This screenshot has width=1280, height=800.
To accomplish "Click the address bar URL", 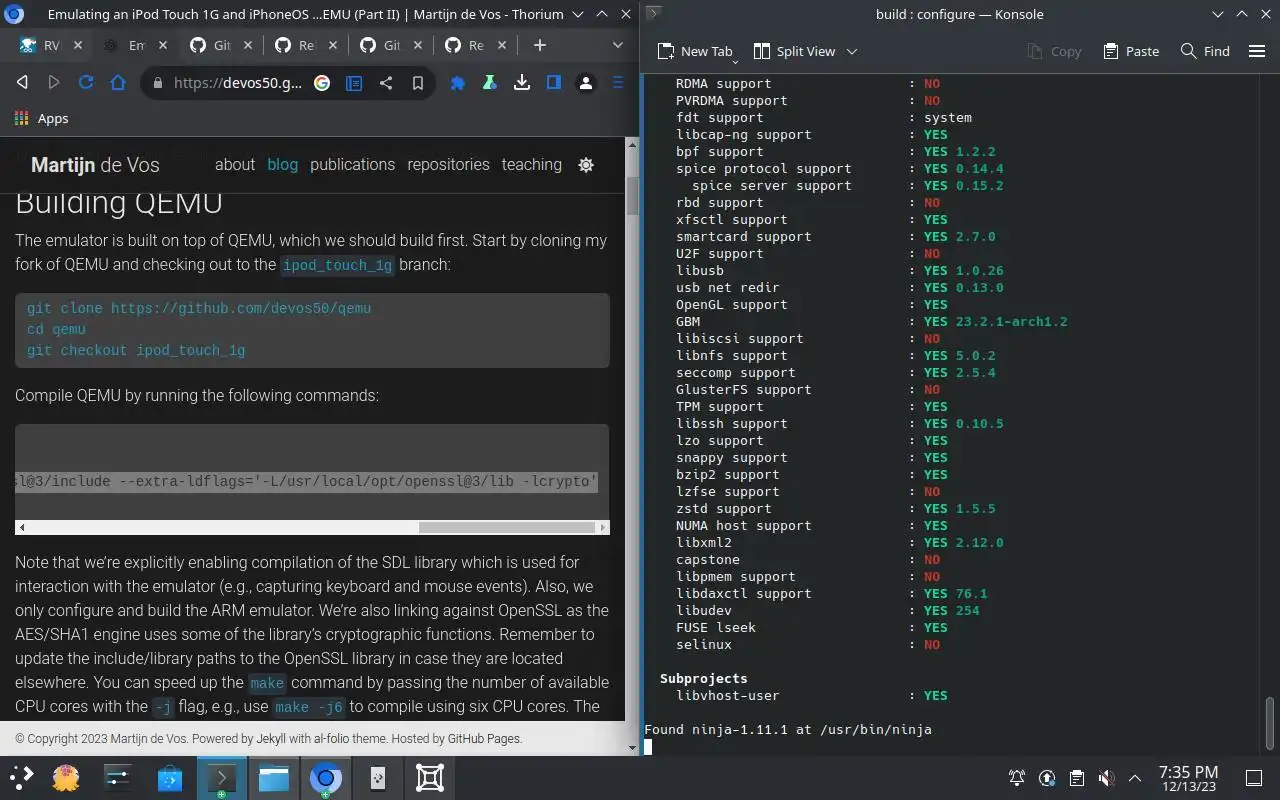I will (238, 84).
